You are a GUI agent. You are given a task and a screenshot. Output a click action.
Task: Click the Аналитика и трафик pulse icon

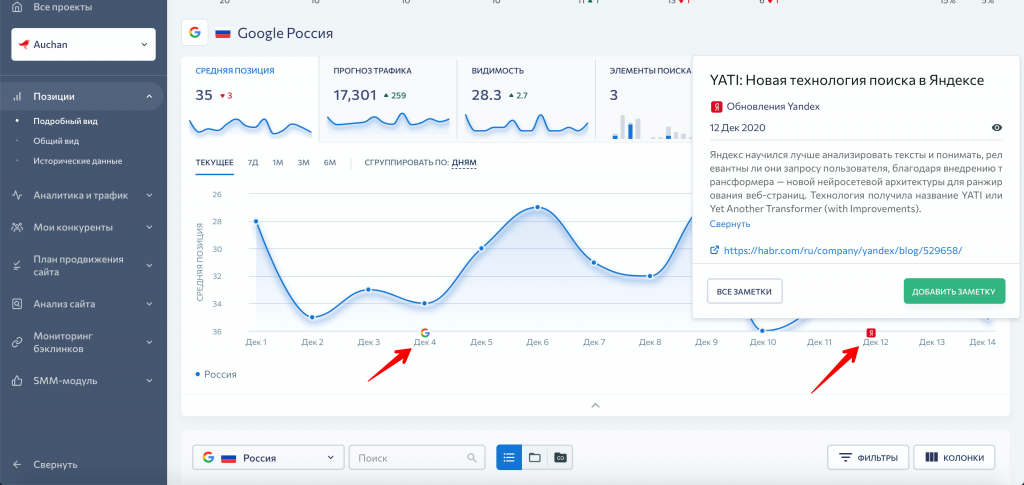[18, 195]
